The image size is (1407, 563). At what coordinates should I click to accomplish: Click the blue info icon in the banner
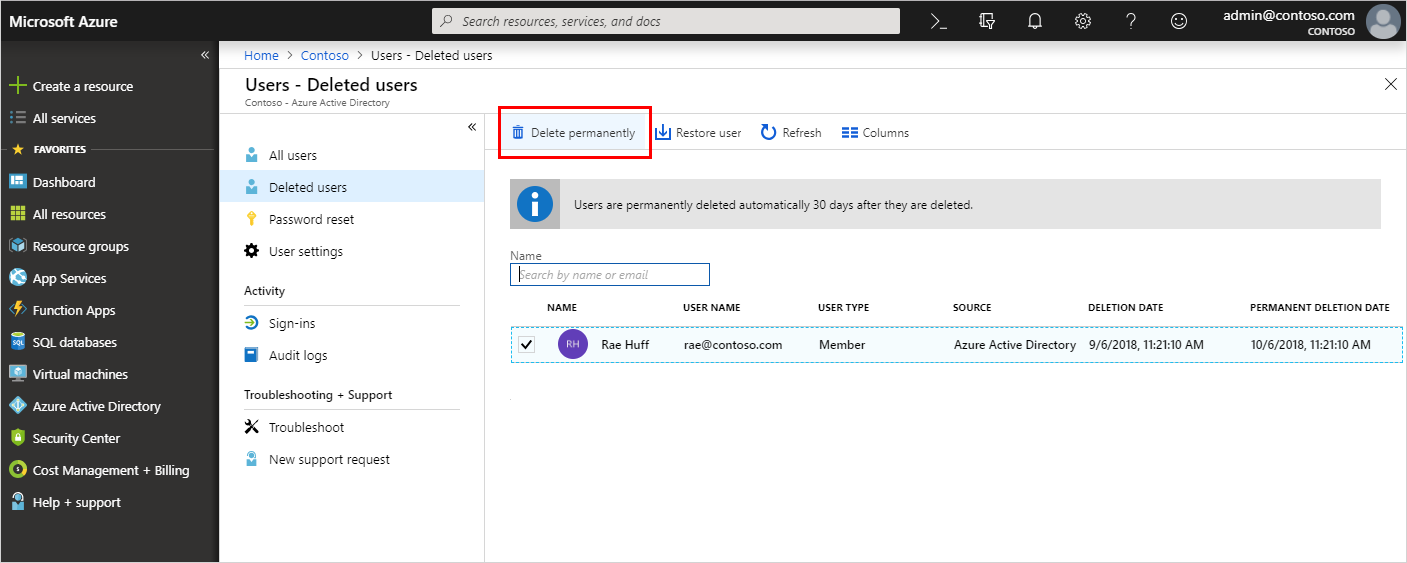pyautogui.click(x=535, y=205)
